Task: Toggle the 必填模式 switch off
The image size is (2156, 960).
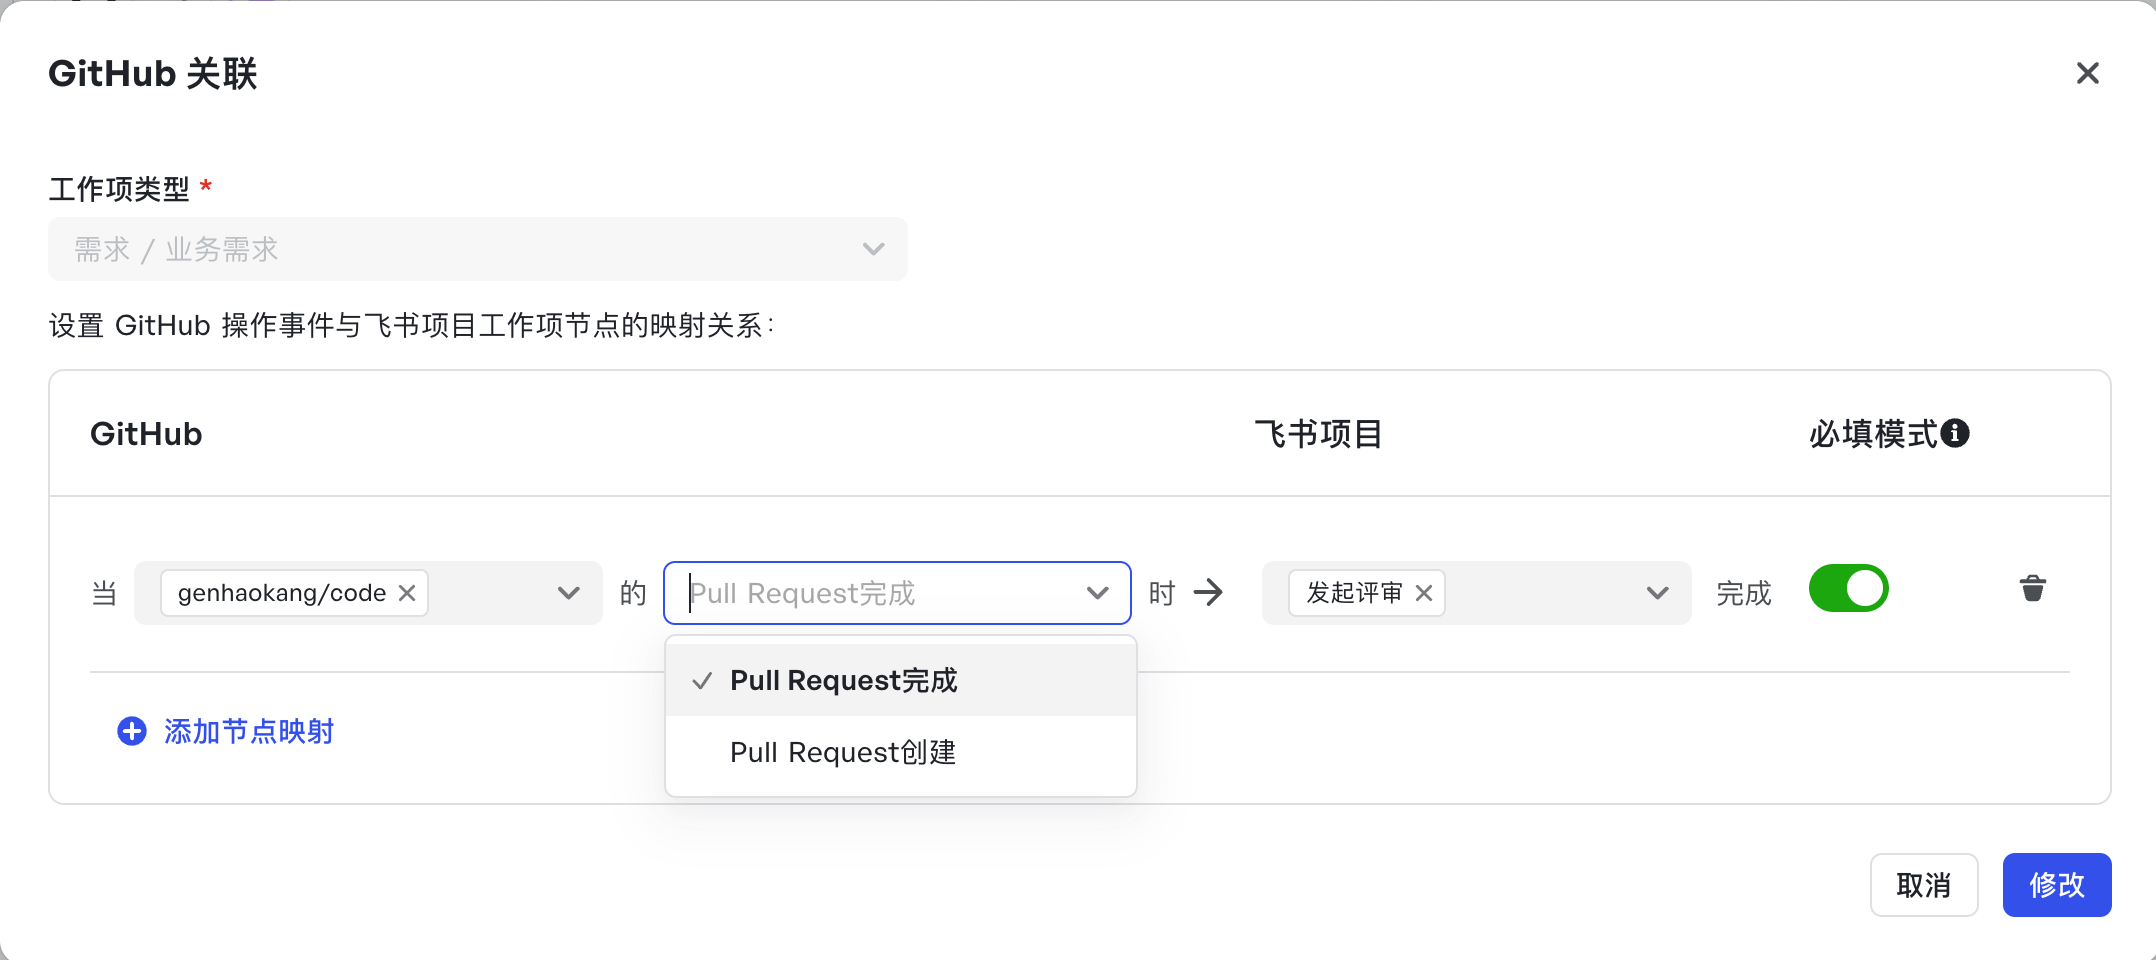Action: coord(1848,588)
